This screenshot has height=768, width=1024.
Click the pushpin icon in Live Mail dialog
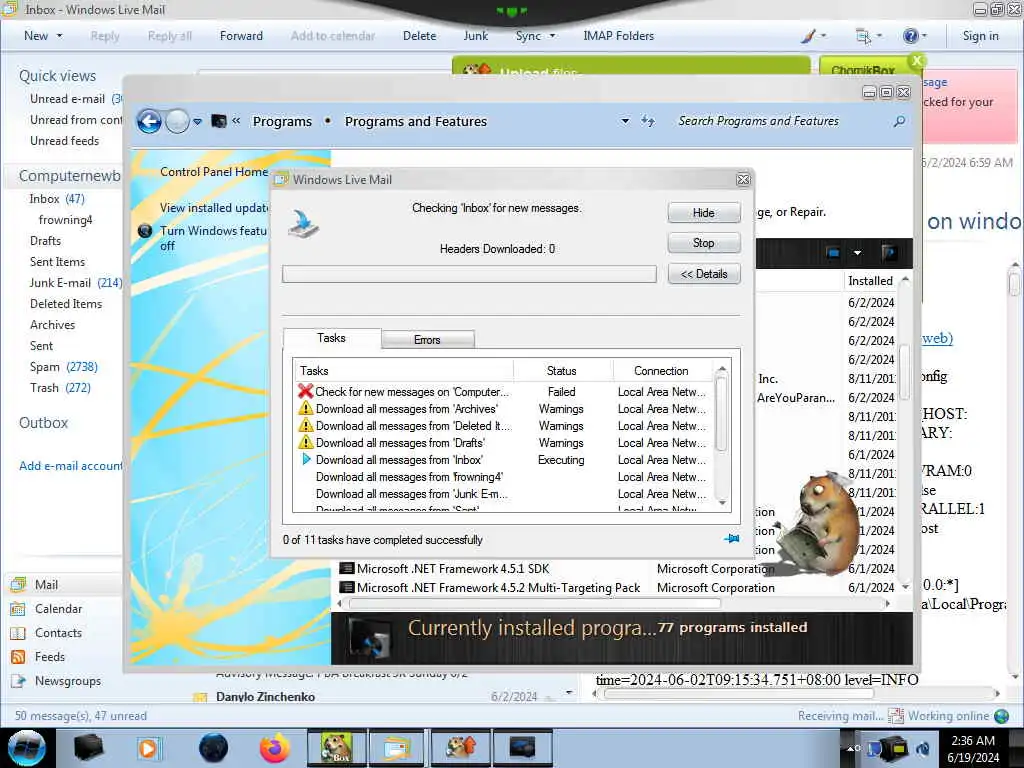(731, 539)
